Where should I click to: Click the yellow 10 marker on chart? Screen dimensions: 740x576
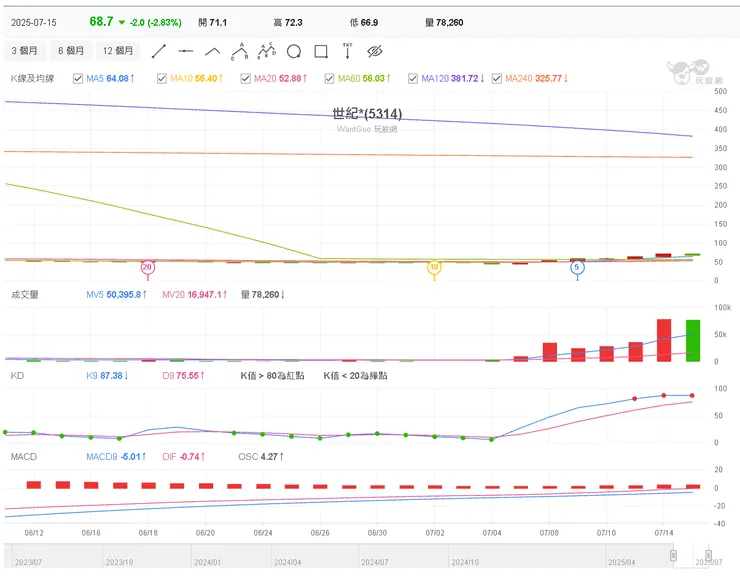434,267
